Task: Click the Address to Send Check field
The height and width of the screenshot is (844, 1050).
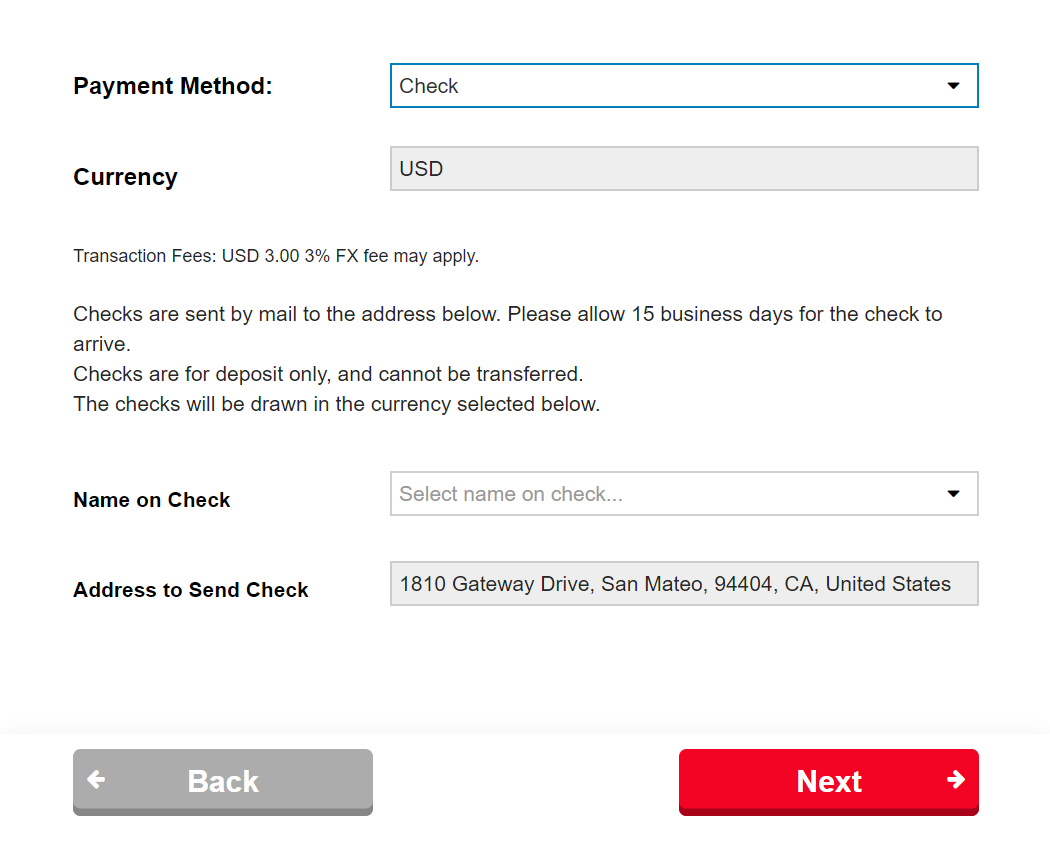Action: (x=684, y=583)
